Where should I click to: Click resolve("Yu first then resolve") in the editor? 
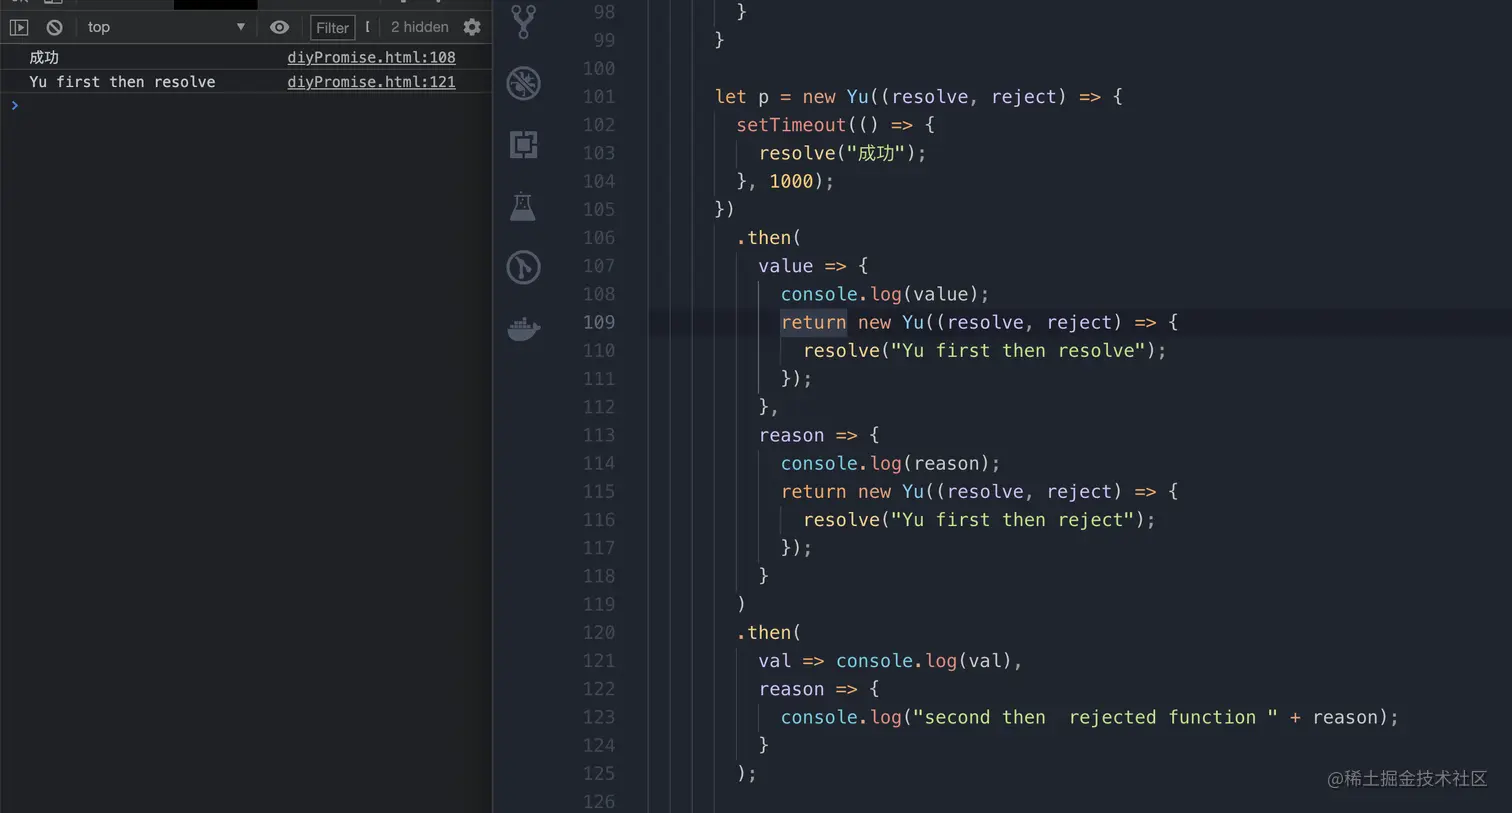point(984,350)
